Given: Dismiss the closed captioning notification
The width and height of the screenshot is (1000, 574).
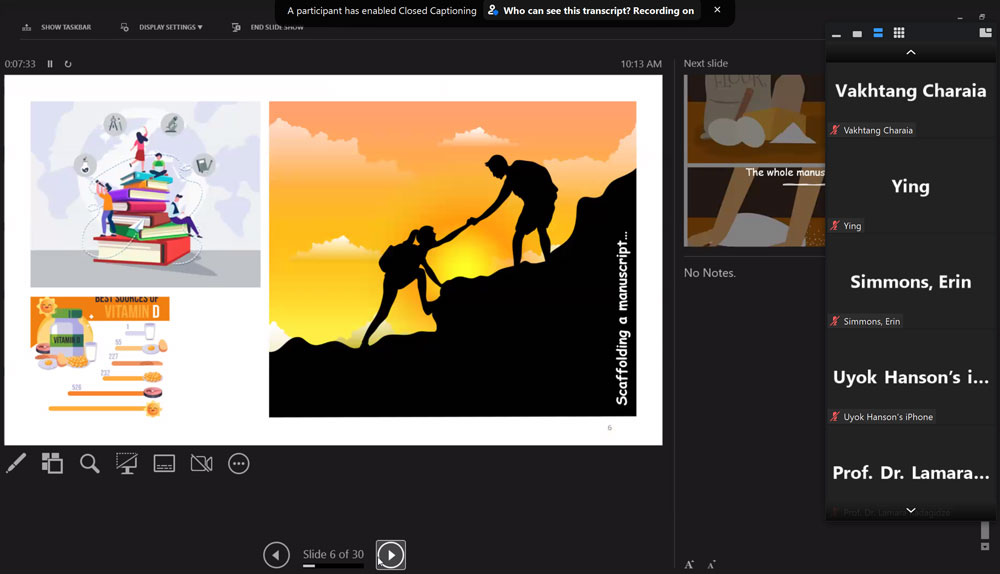Looking at the screenshot, I should [717, 10].
